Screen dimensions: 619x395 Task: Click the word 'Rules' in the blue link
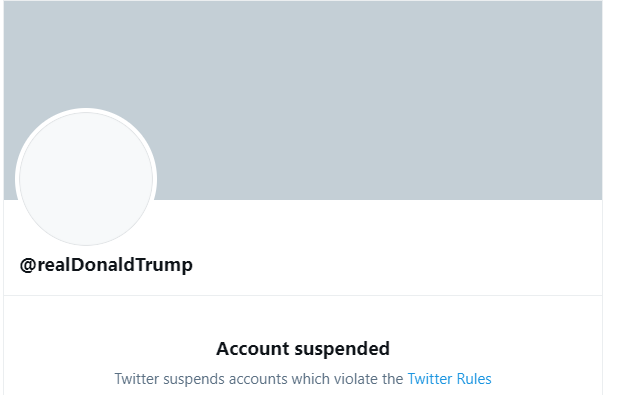pyautogui.click(x=474, y=379)
